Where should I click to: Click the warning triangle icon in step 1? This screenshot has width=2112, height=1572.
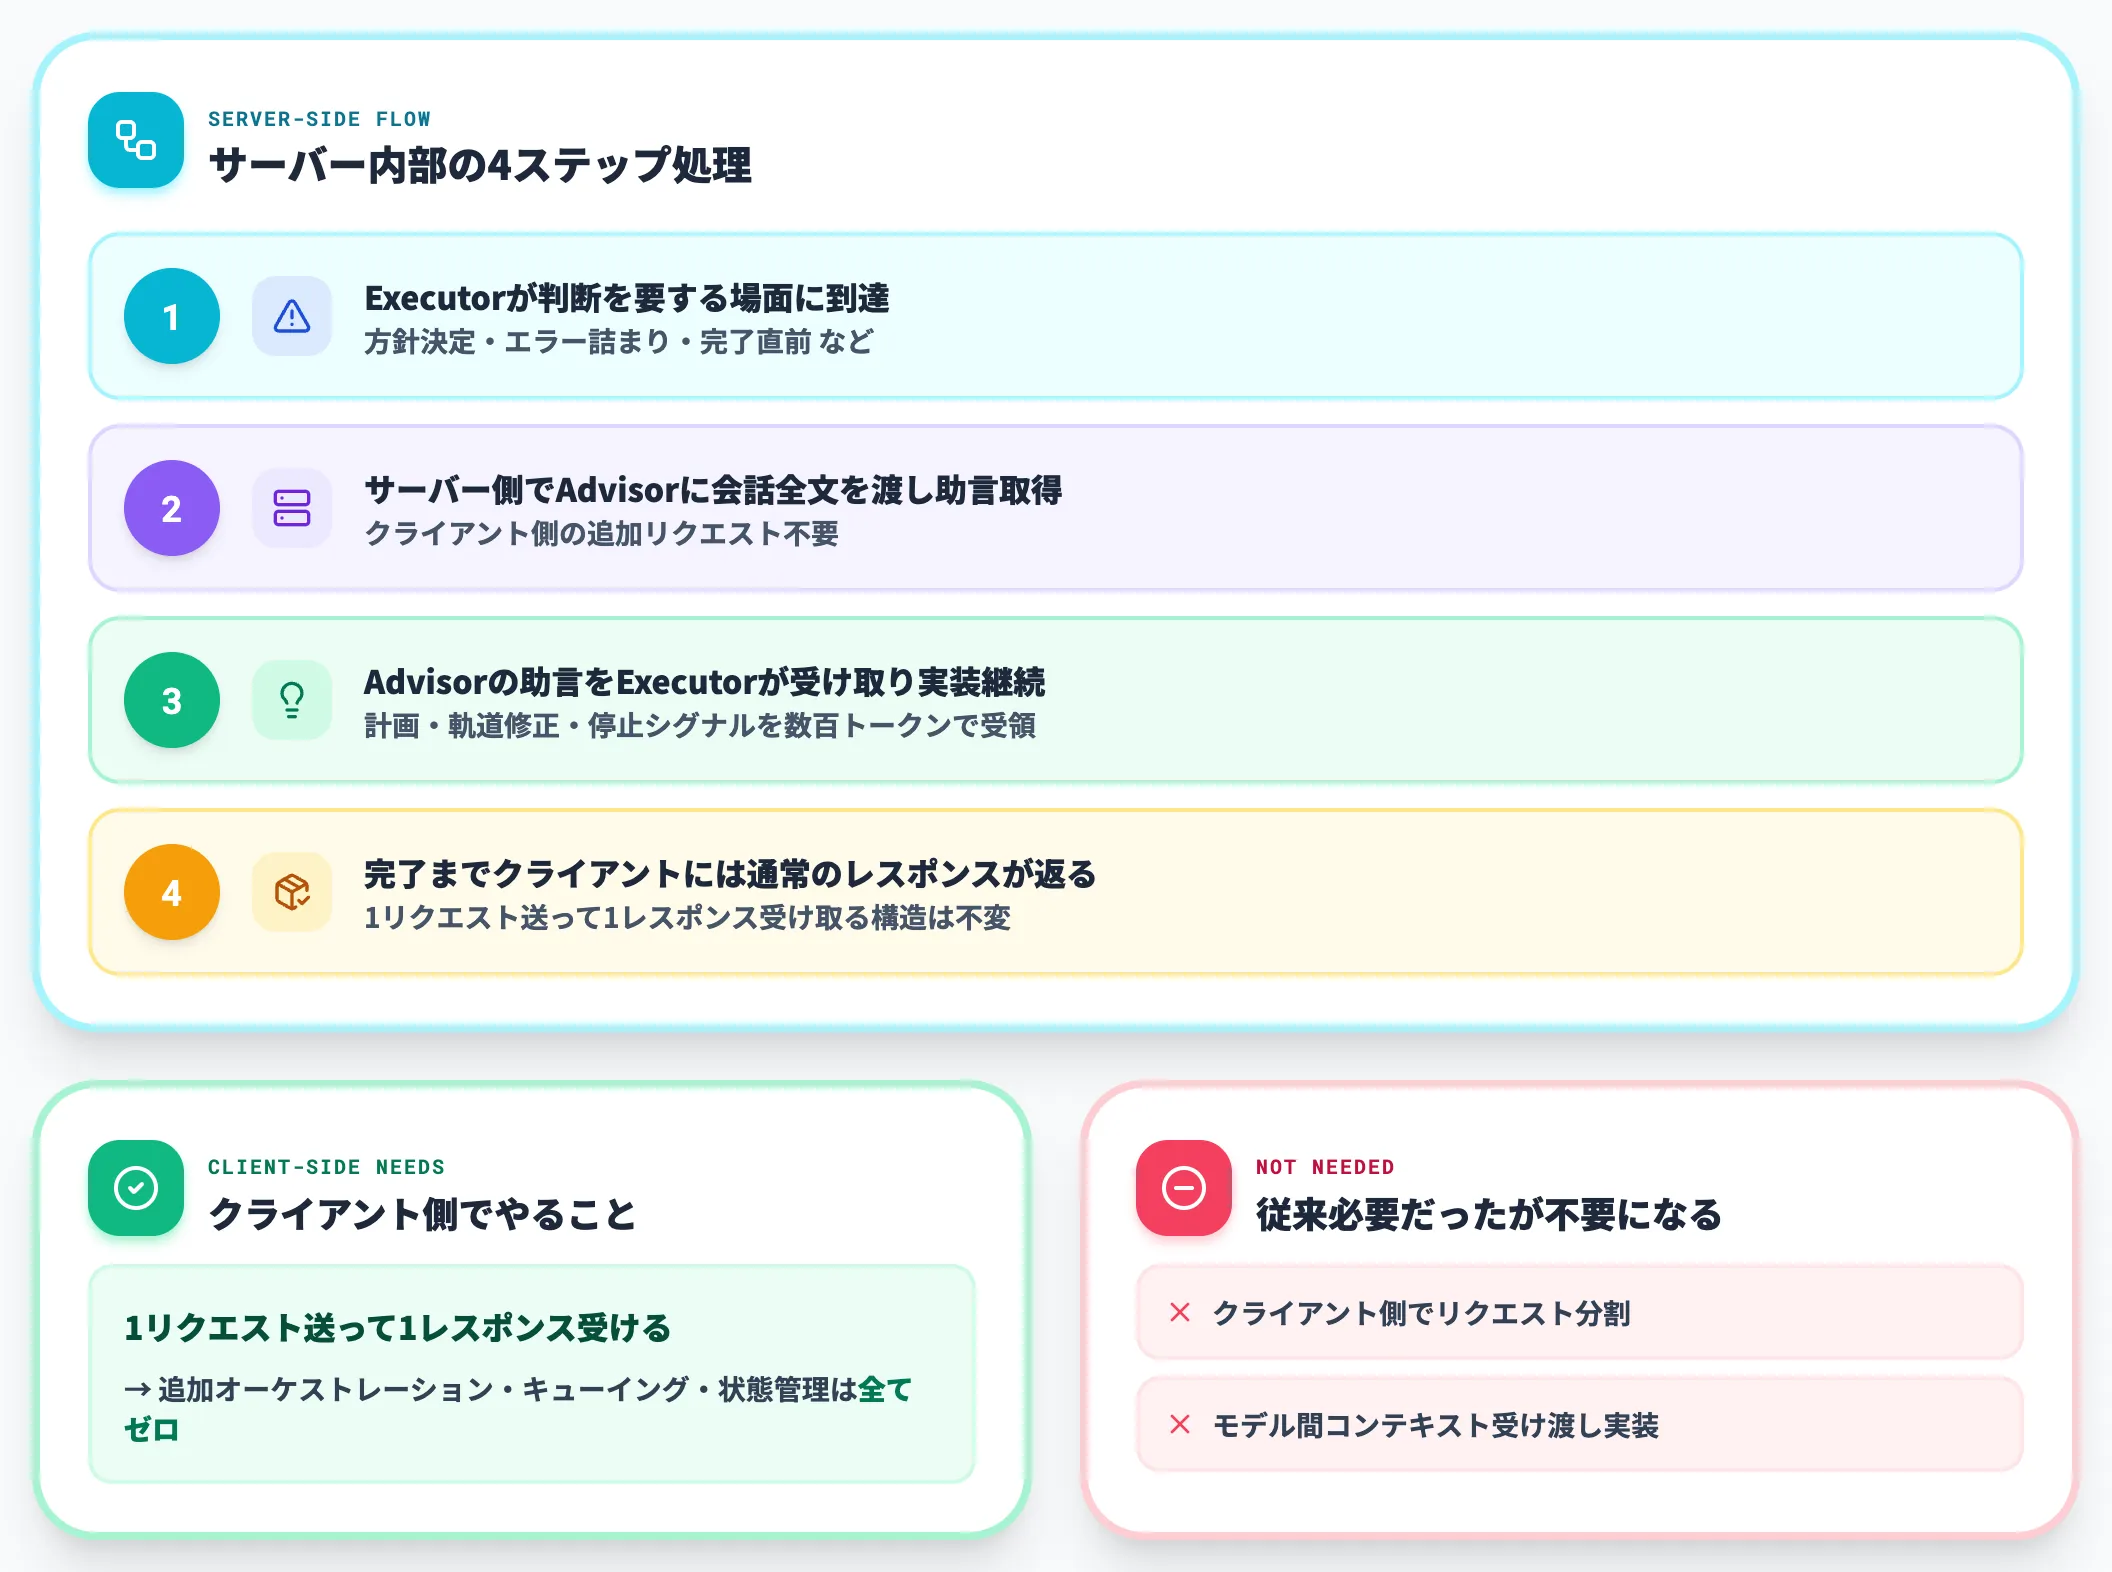[x=292, y=316]
